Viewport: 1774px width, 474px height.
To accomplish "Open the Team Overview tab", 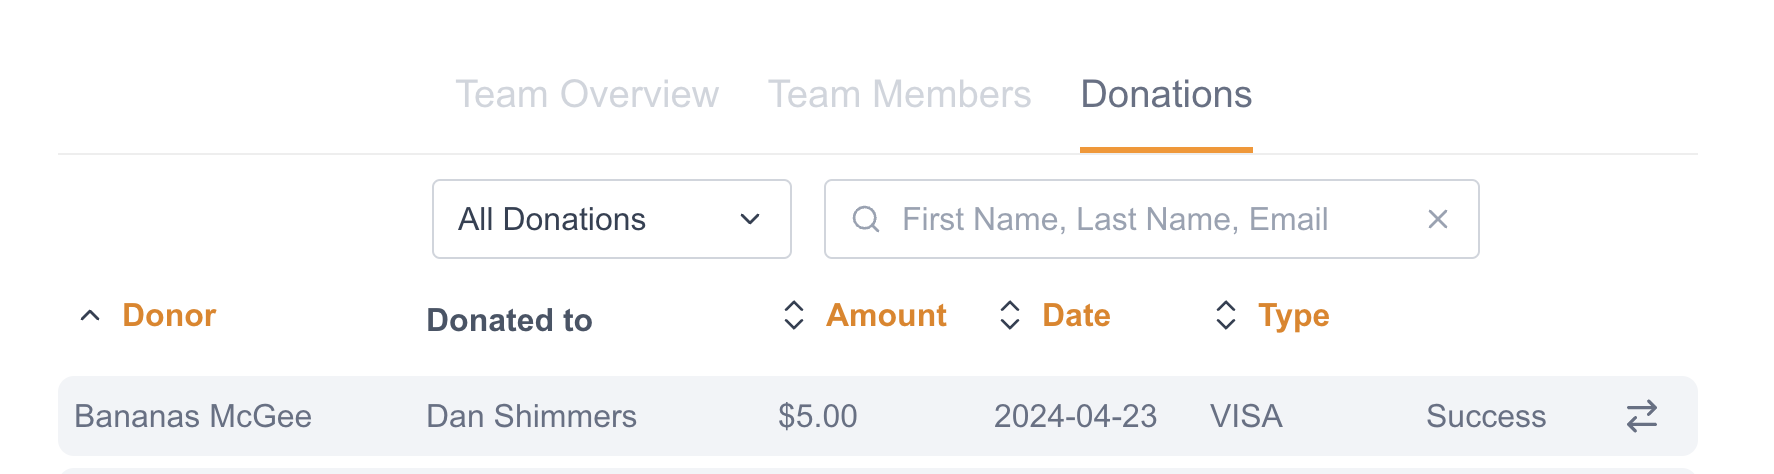I will [587, 95].
